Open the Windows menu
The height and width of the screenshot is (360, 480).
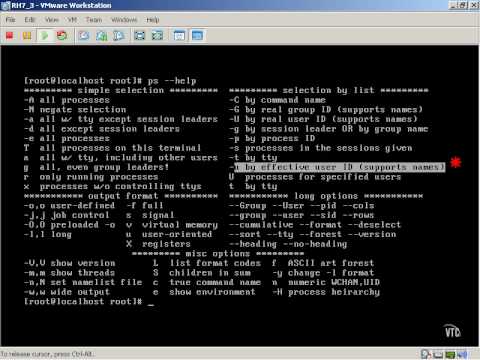point(124,20)
